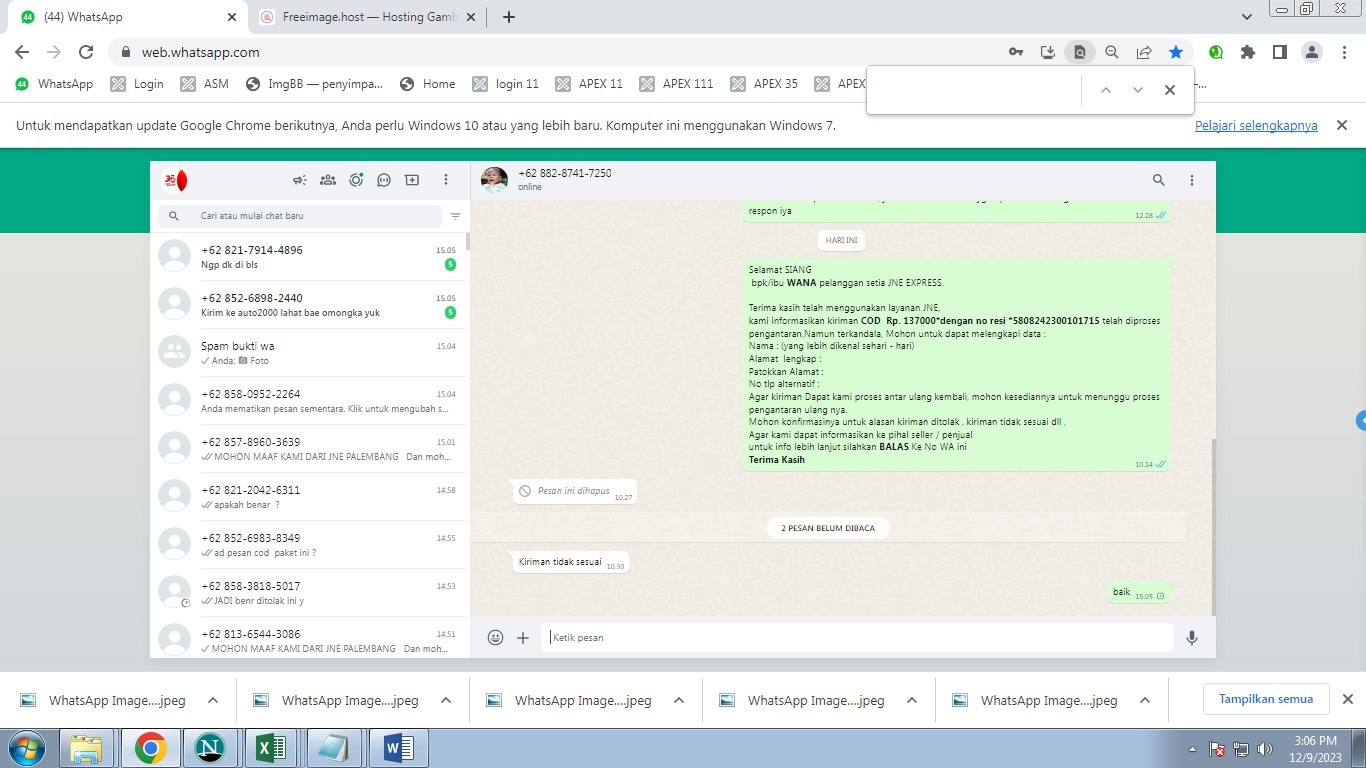The width and height of the screenshot is (1366, 768).
Task: Open saved passwords key icon
Action: [1016, 52]
